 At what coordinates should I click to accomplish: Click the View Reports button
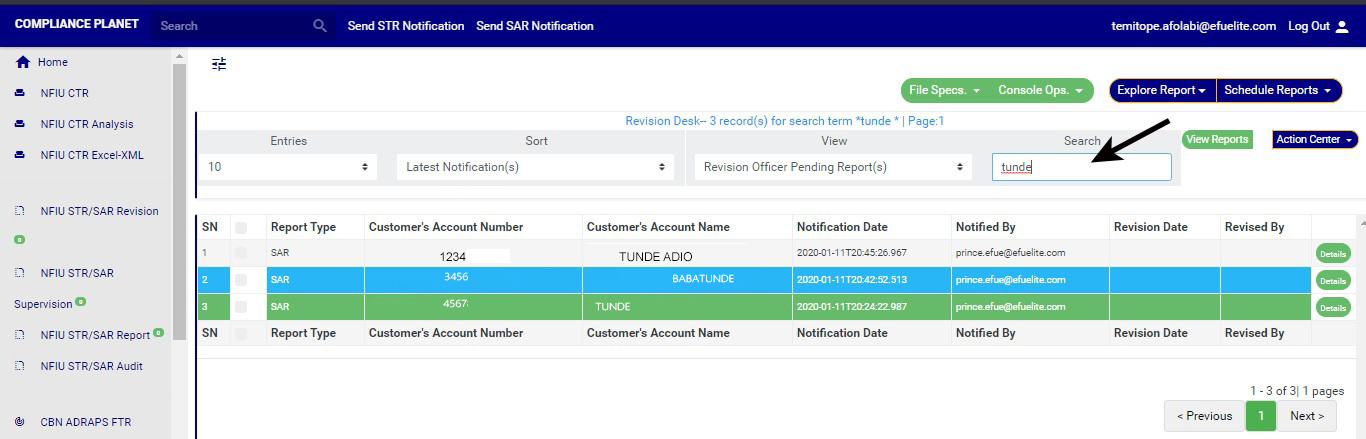tap(1217, 140)
